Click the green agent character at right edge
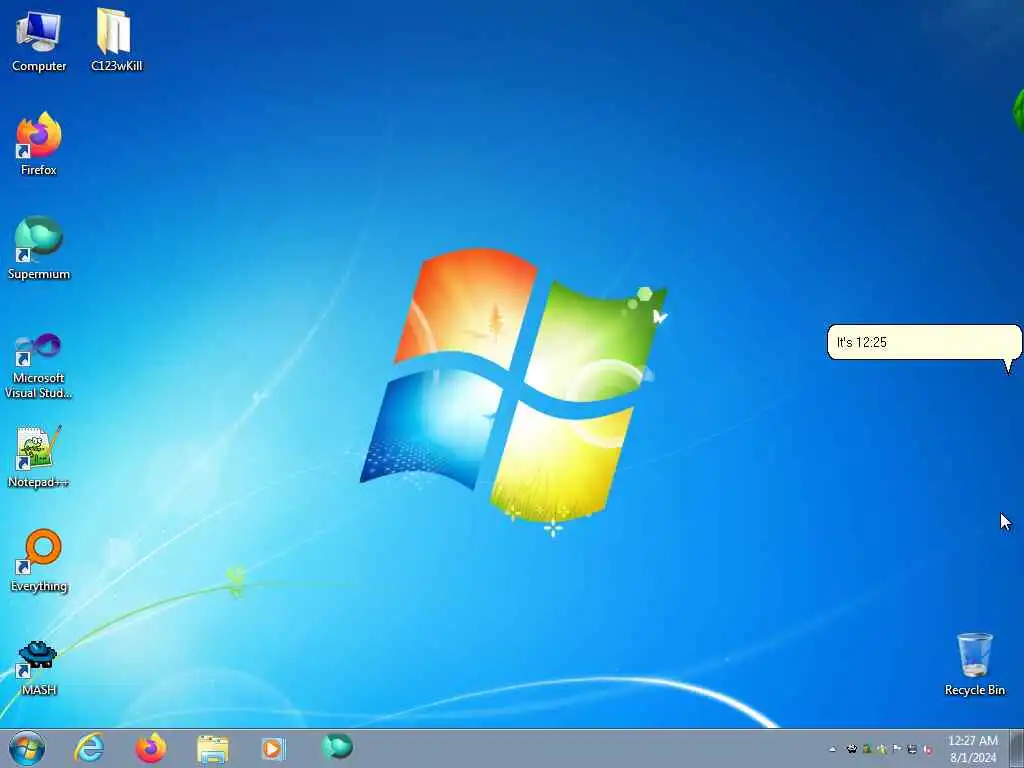Viewport: 1024px width, 768px height. tap(1018, 111)
